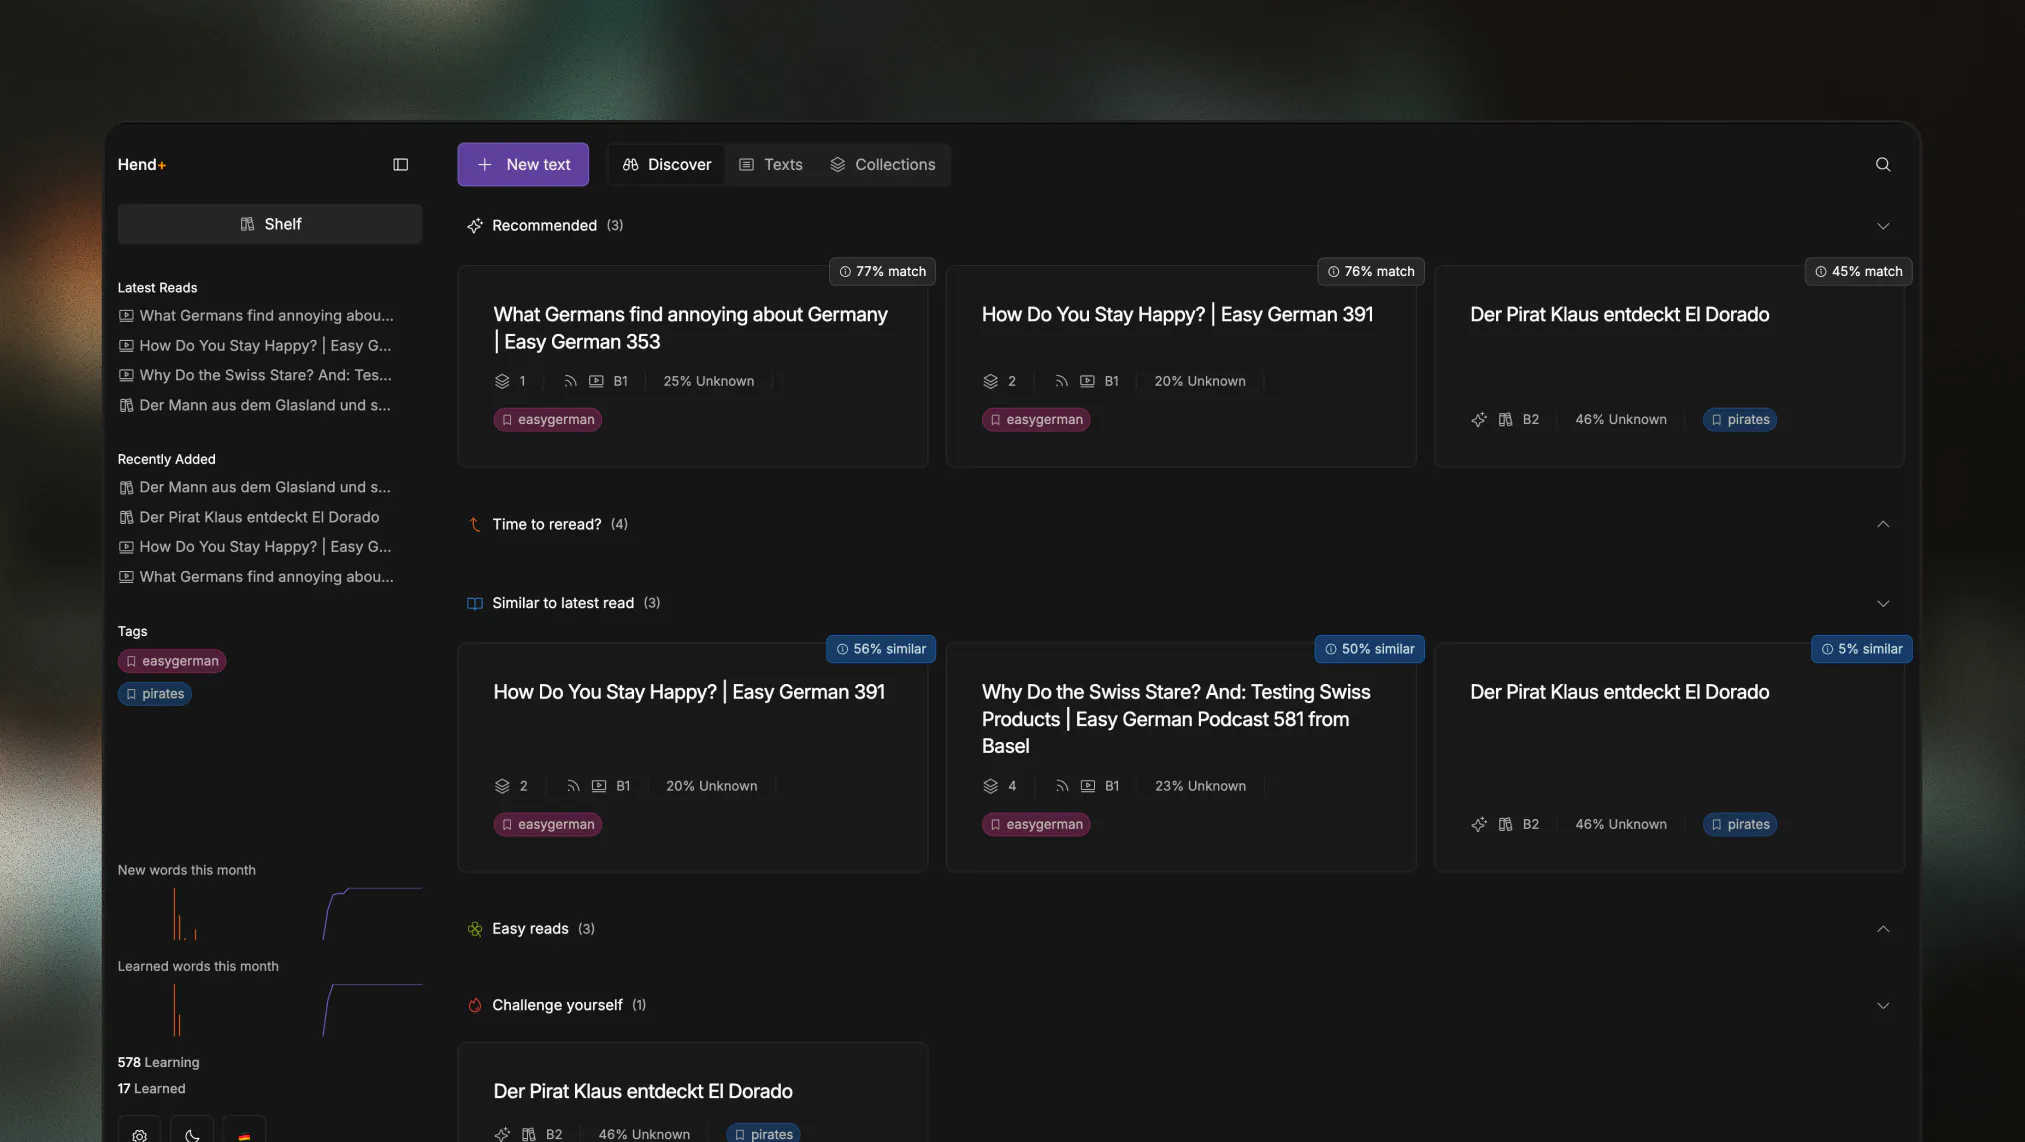Collapse the Recommended section chevron
This screenshot has width=2025, height=1142.
pos(1883,226)
